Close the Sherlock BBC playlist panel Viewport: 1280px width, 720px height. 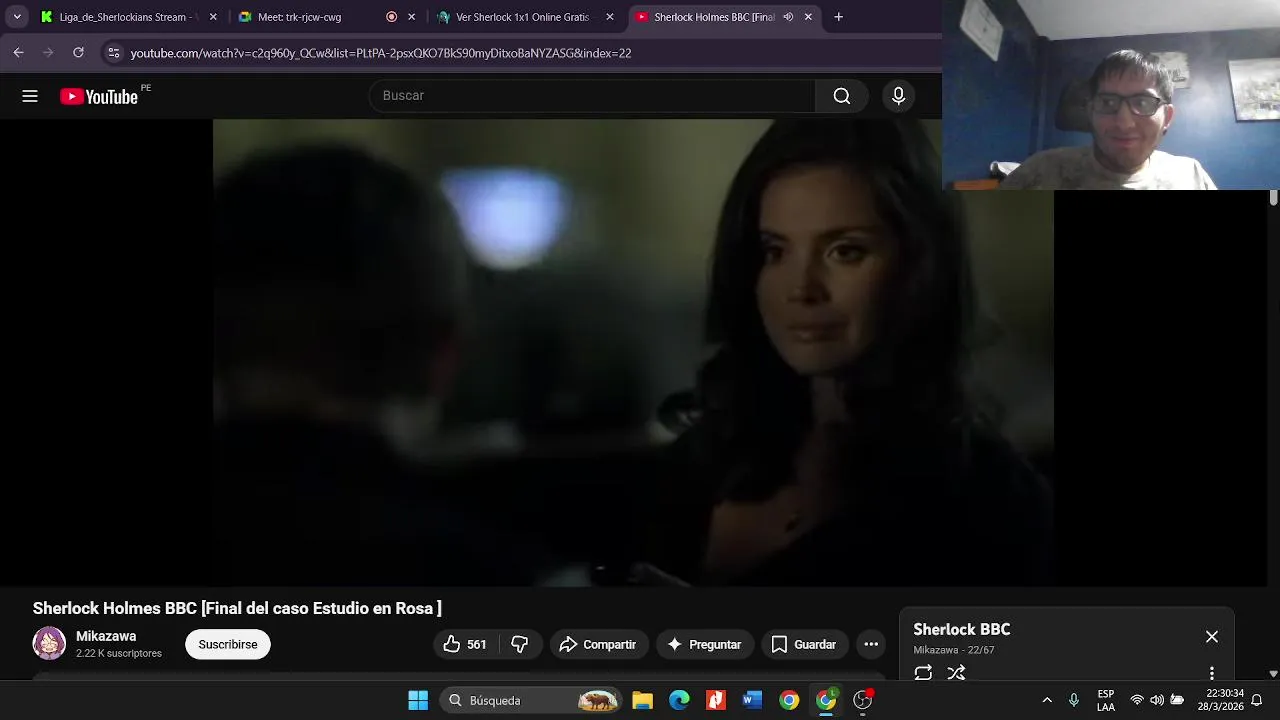[x=1212, y=637]
